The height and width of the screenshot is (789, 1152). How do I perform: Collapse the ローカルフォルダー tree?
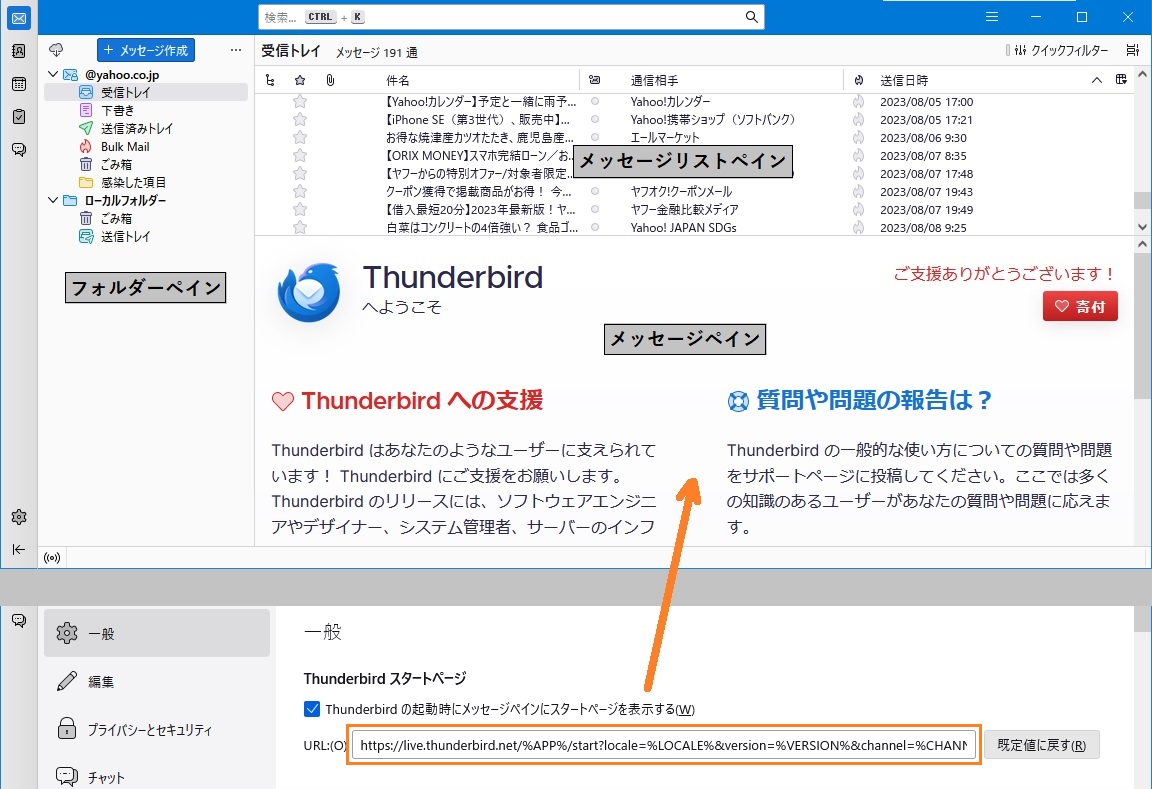click(53, 201)
